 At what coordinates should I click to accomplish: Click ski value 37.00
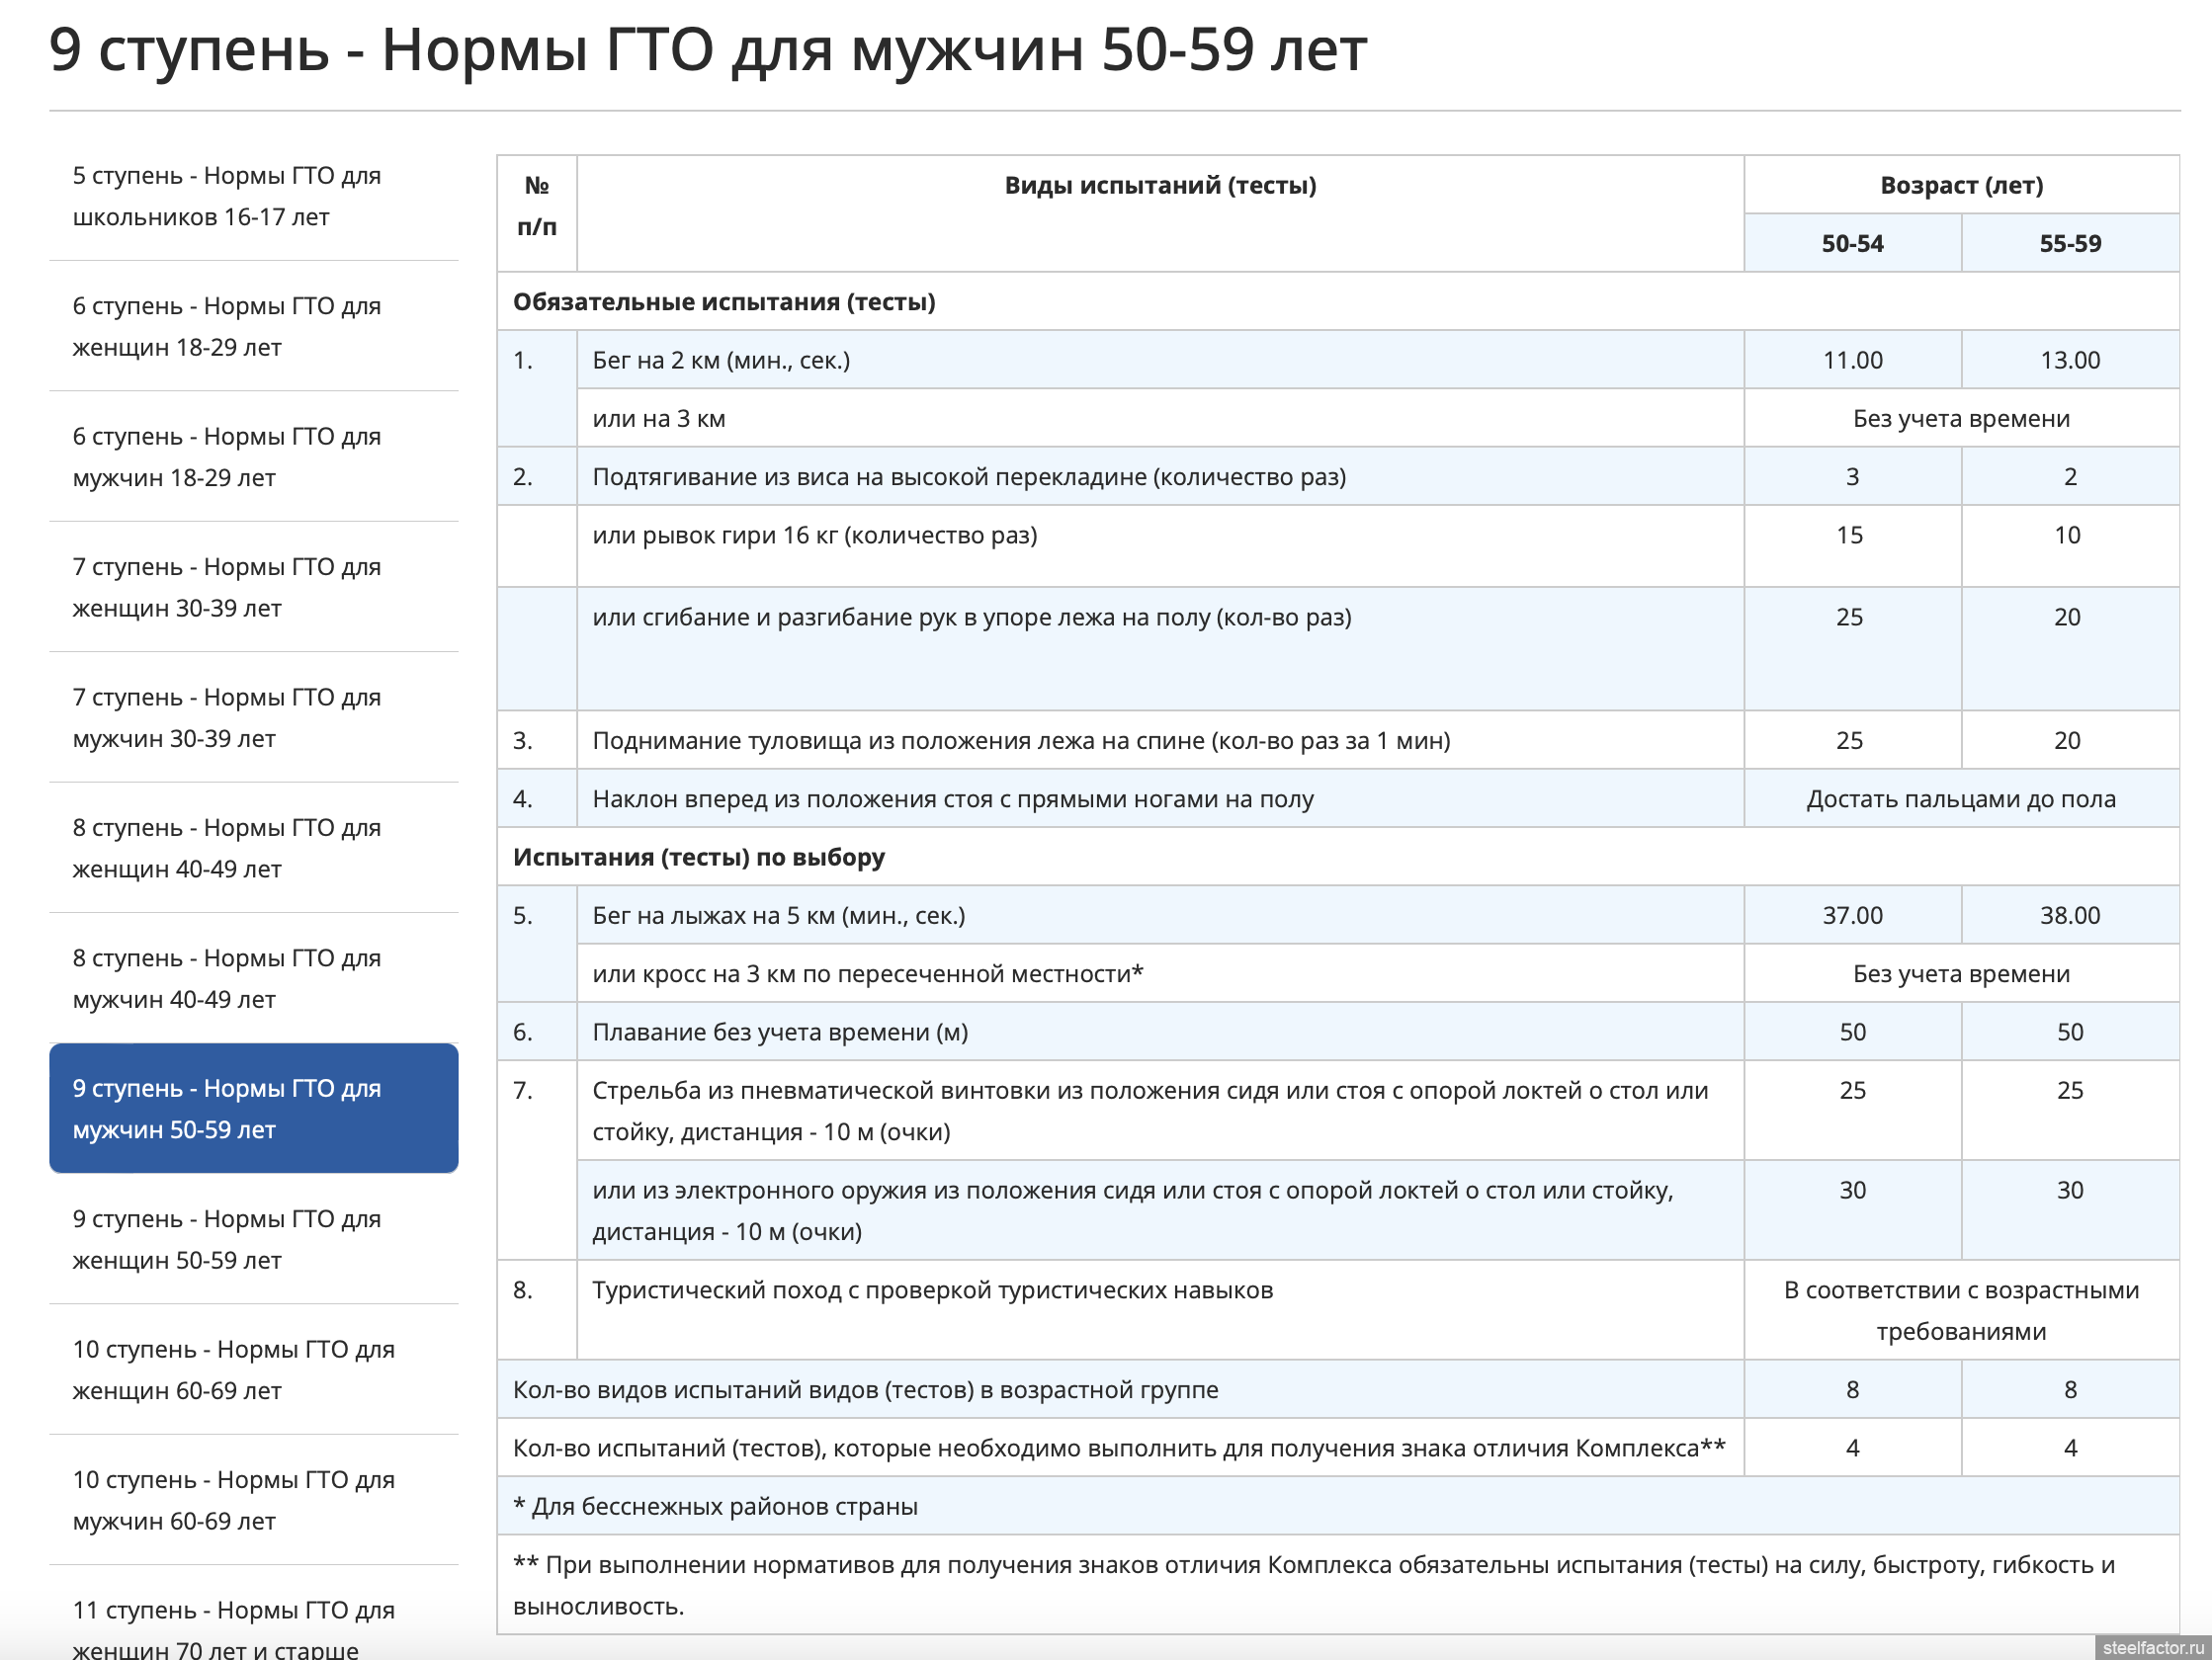point(1852,916)
